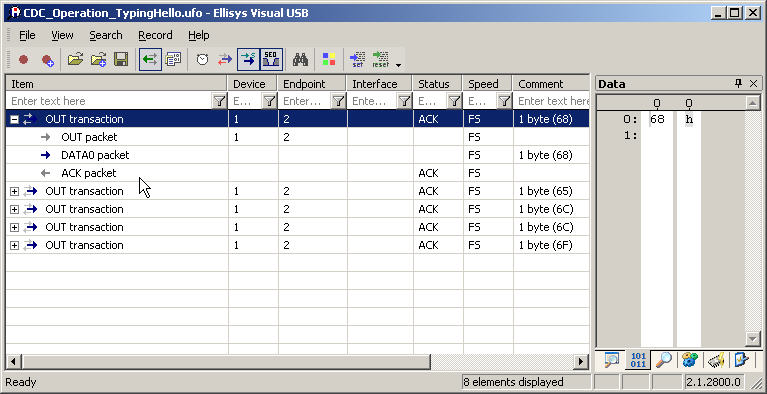Click the set marker toolbar icon
The width and height of the screenshot is (767, 394).
tap(358, 60)
